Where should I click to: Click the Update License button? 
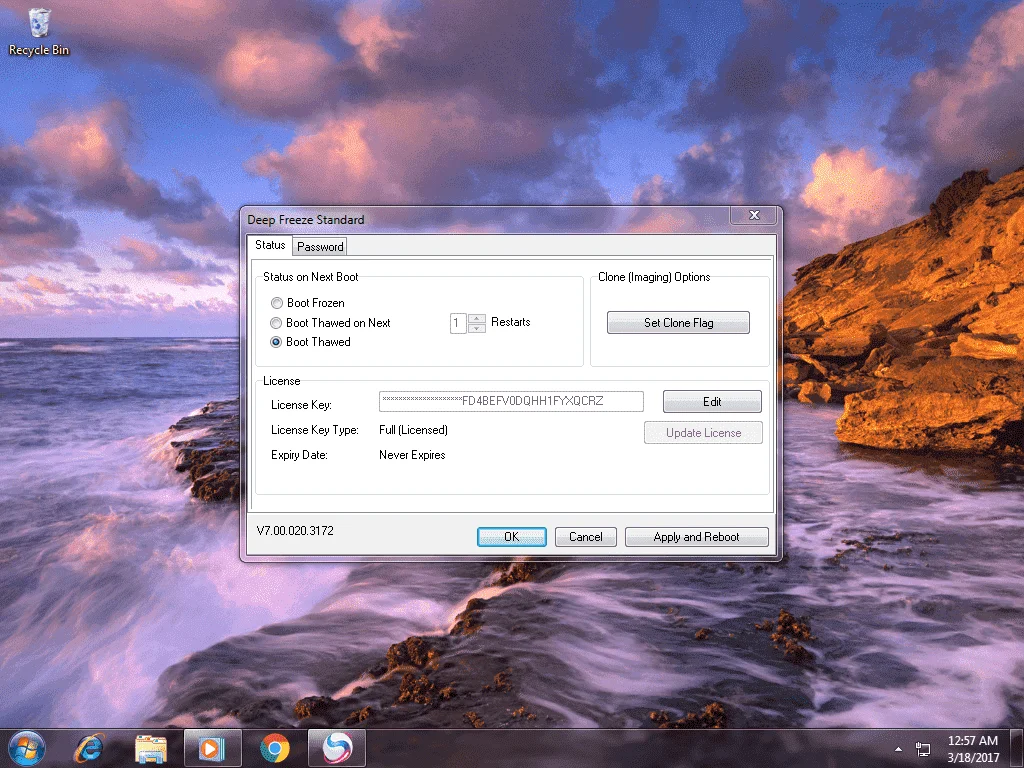pyautogui.click(x=703, y=433)
